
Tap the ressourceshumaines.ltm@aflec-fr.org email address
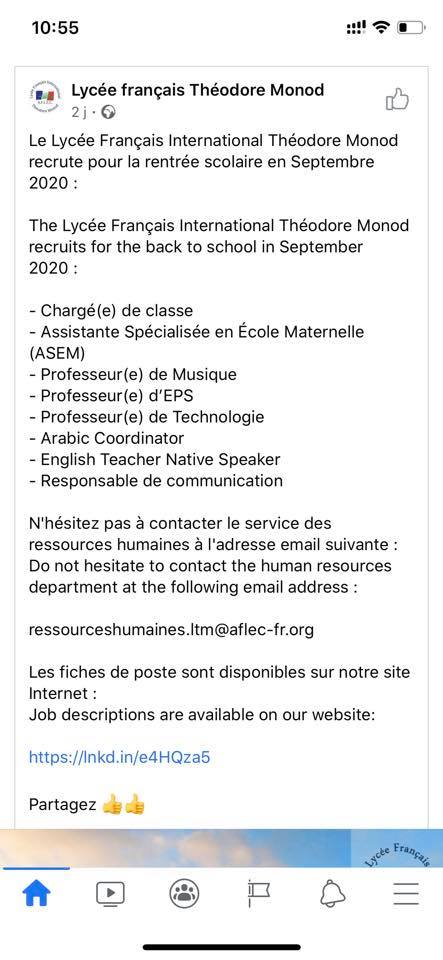(171, 630)
